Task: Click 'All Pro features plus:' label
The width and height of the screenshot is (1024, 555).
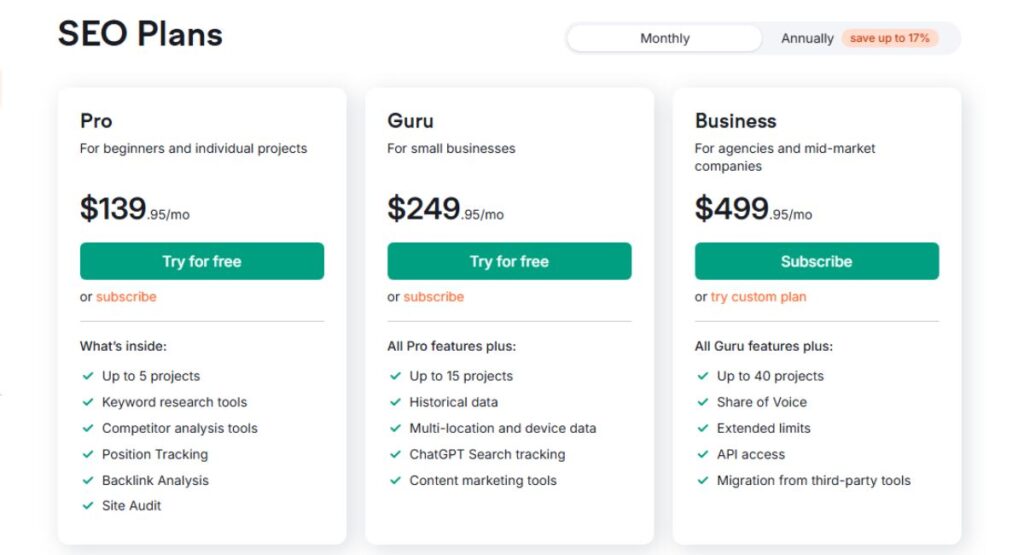Action: point(451,346)
